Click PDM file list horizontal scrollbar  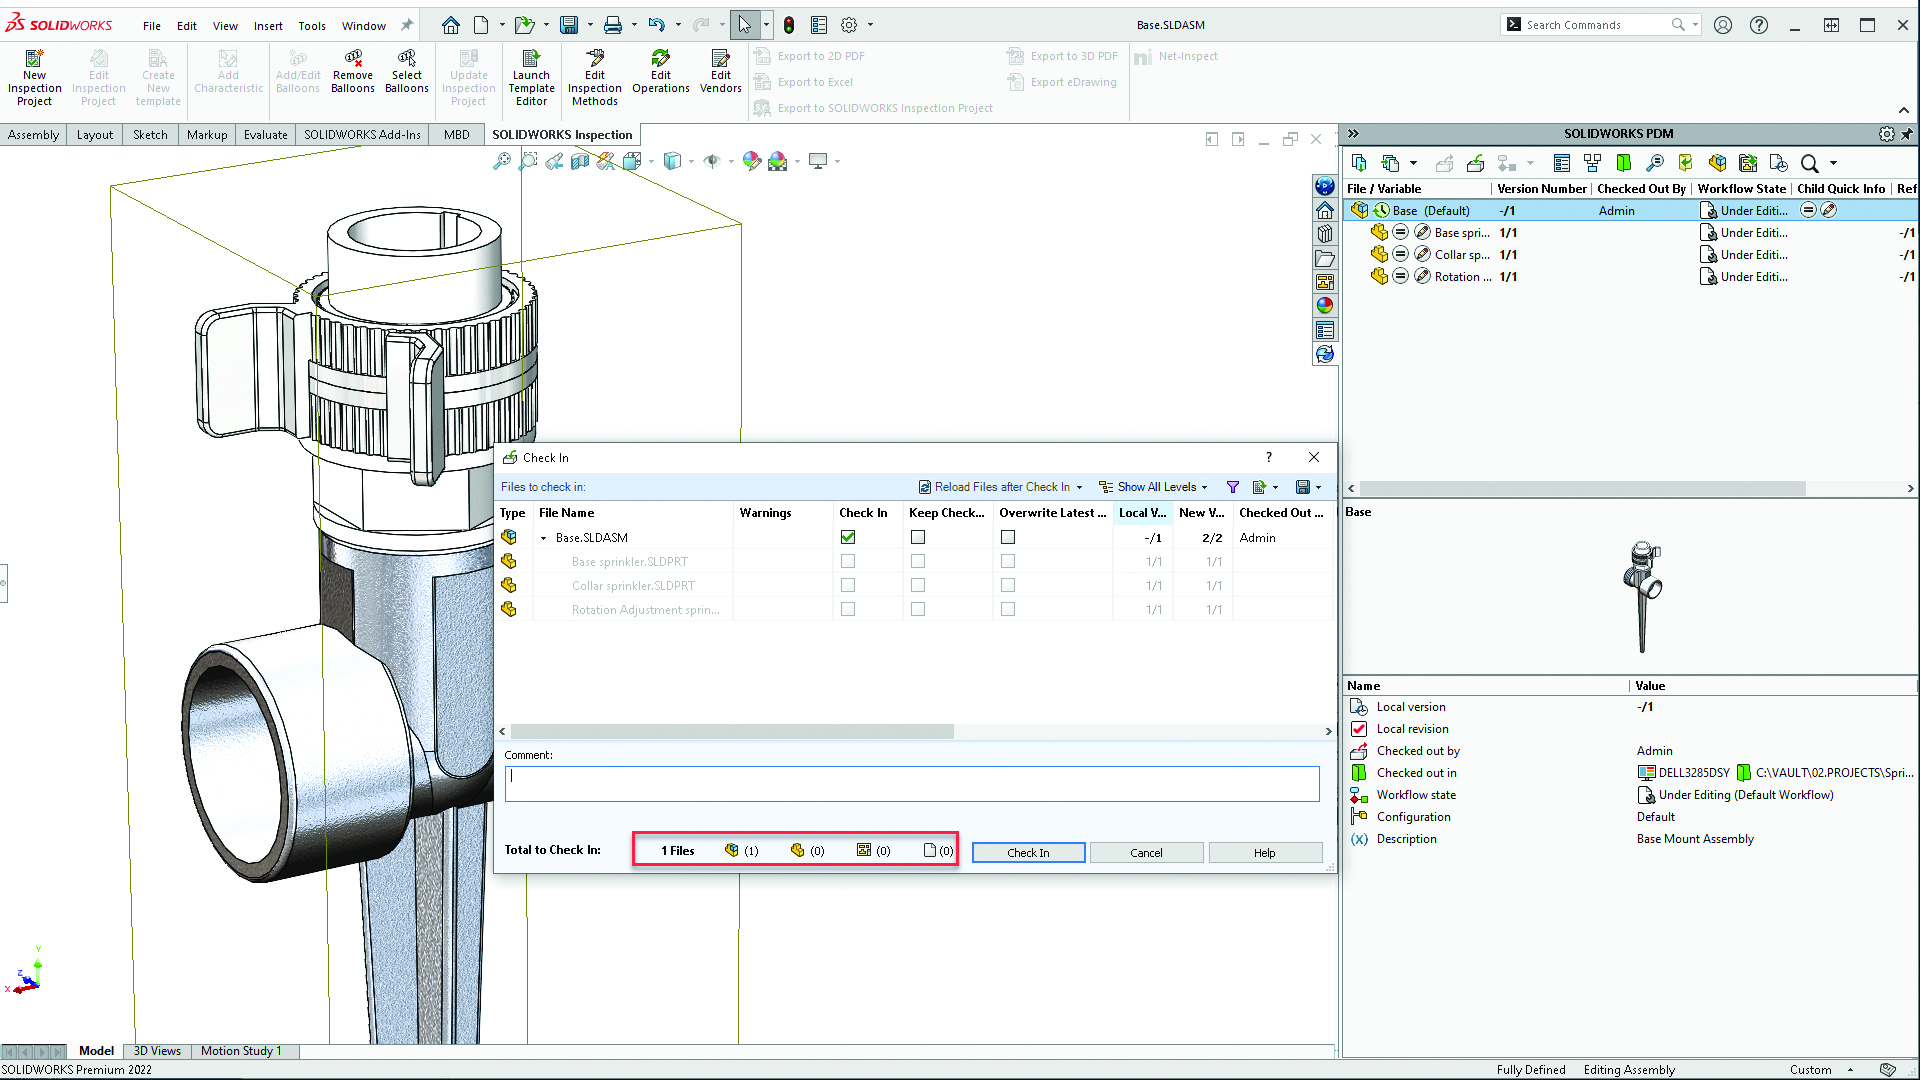(x=1582, y=489)
